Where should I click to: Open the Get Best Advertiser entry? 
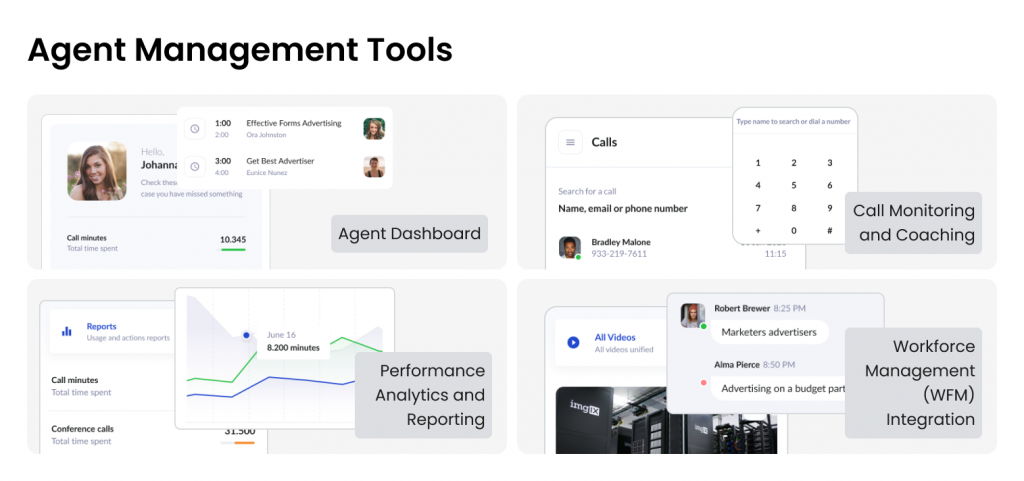click(280, 161)
